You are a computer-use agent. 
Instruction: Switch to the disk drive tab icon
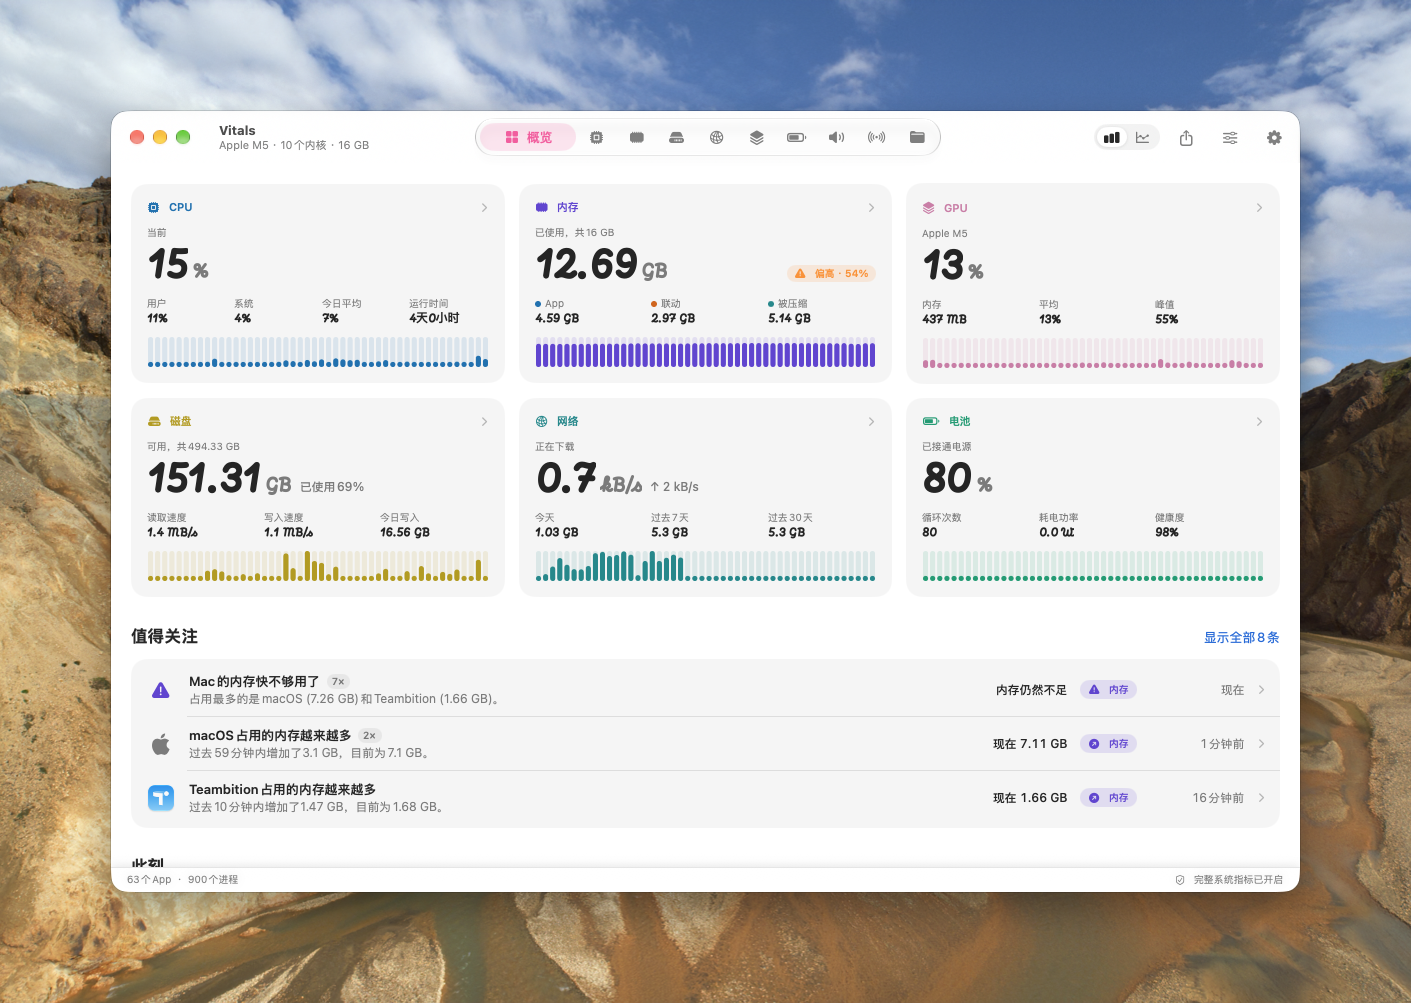coord(676,137)
